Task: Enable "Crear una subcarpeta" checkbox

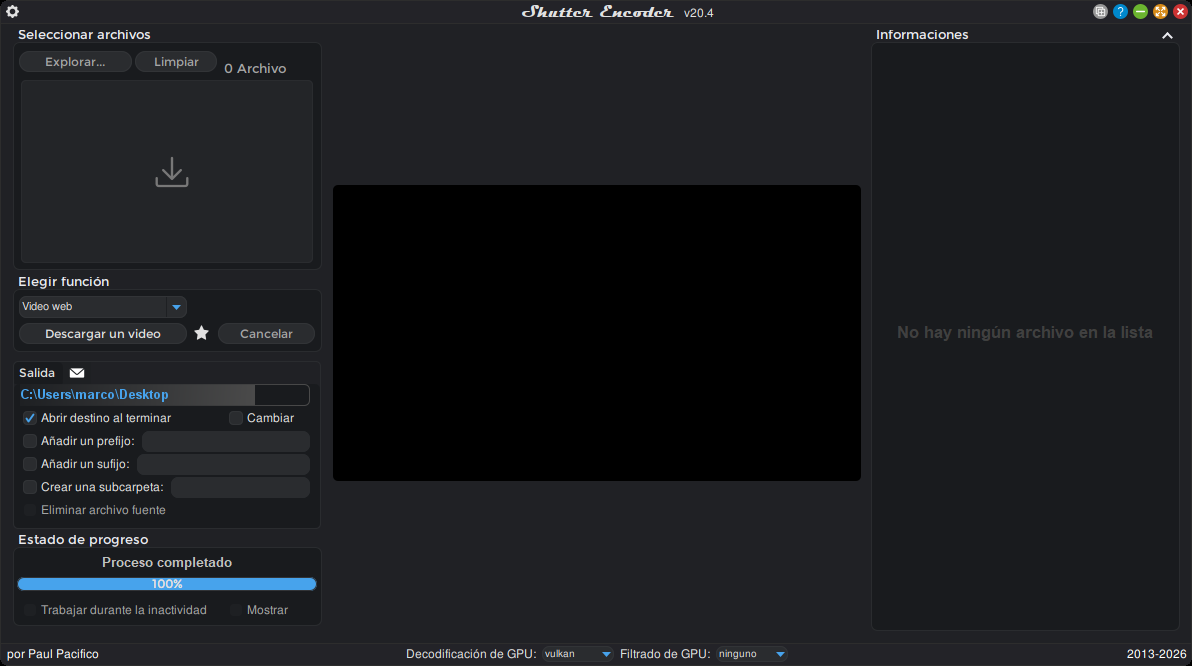Action: click(x=30, y=487)
